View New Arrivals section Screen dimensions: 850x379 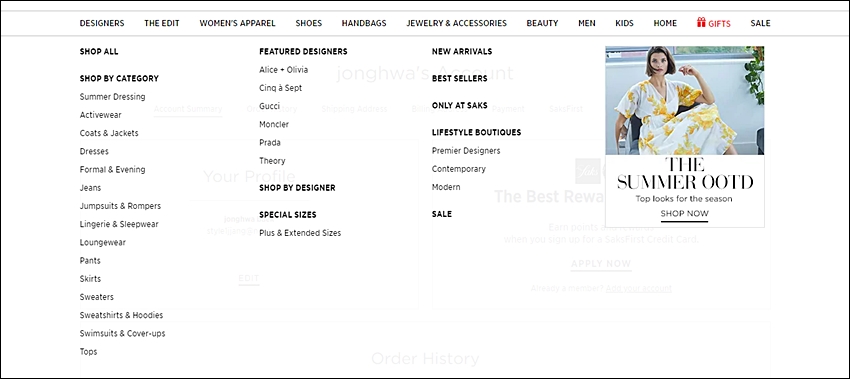point(462,52)
